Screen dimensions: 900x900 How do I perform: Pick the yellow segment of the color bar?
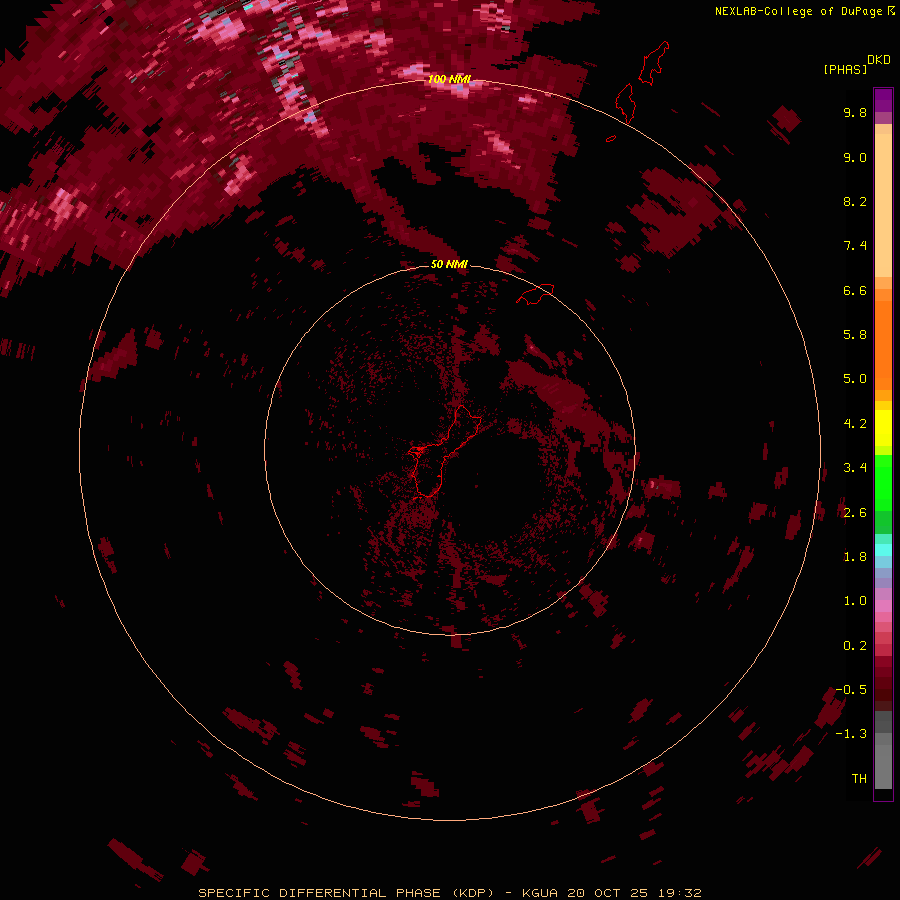[883, 428]
